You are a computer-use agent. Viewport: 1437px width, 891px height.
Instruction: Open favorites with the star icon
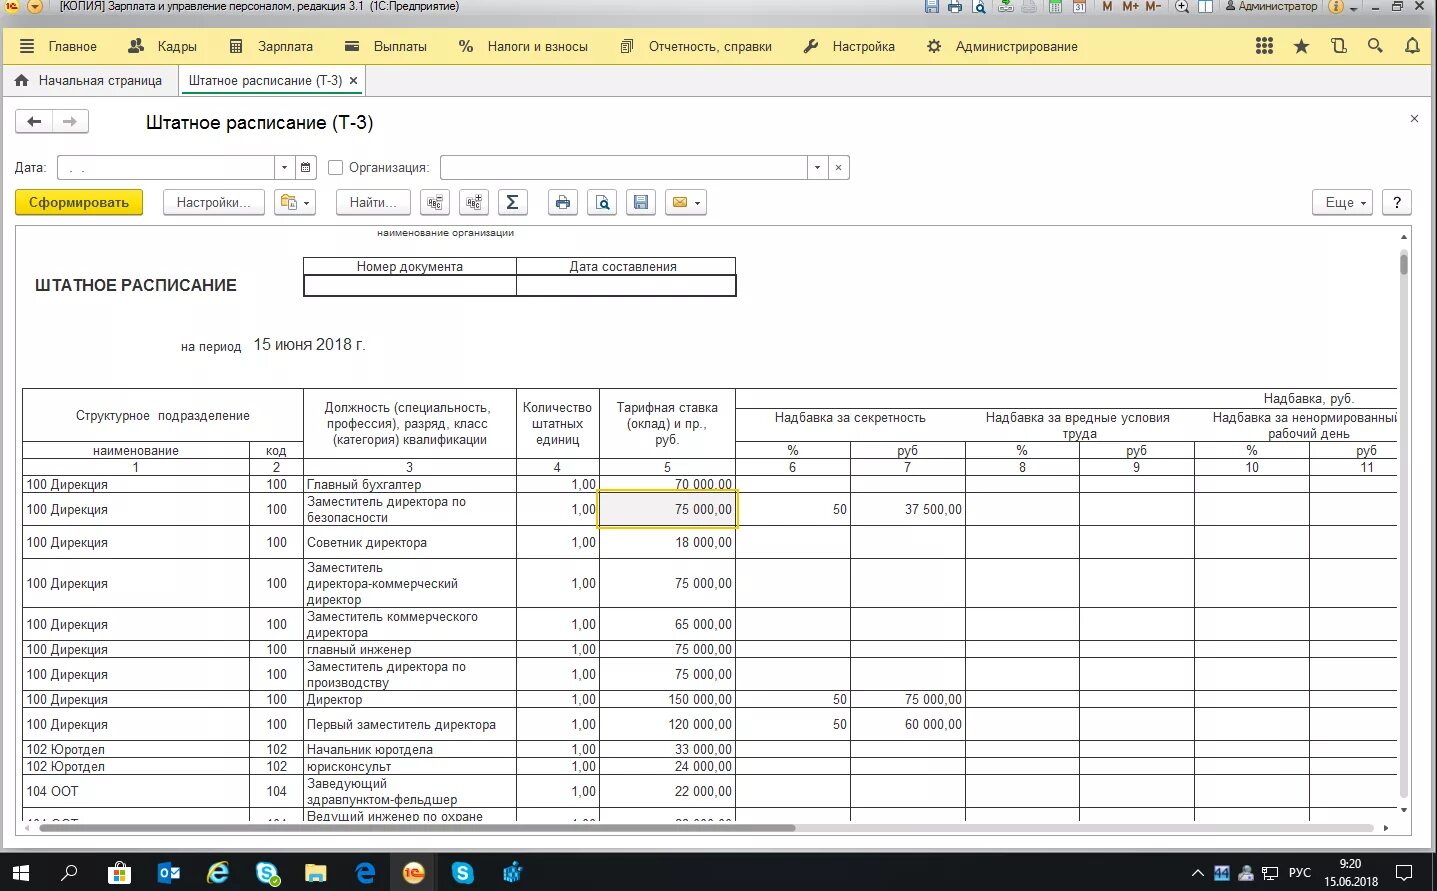point(1301,46)
